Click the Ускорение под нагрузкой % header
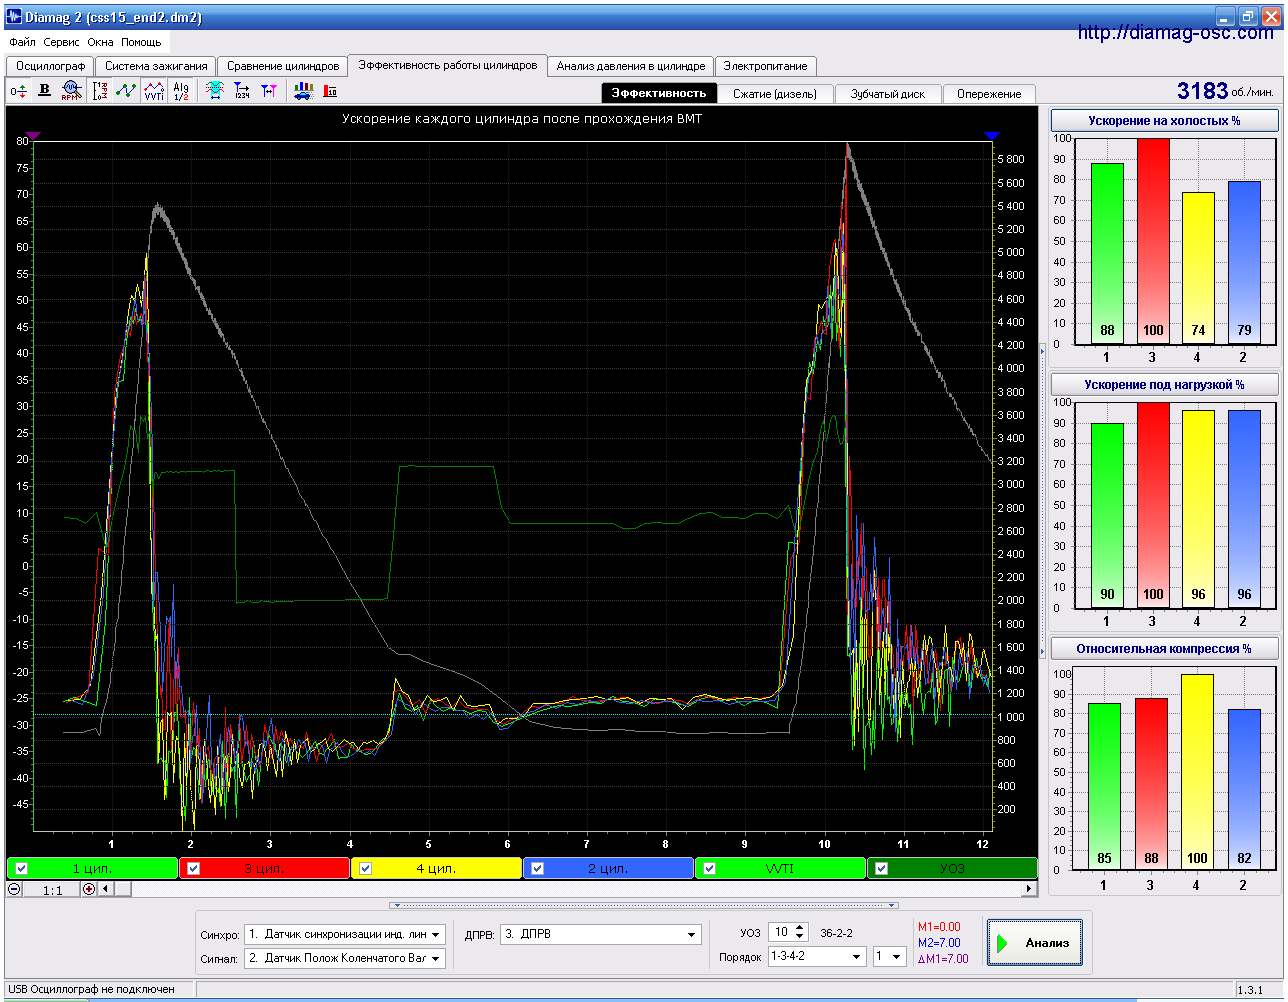The width and height of the screenshot is (1288, 1002). pos(1164,385)
